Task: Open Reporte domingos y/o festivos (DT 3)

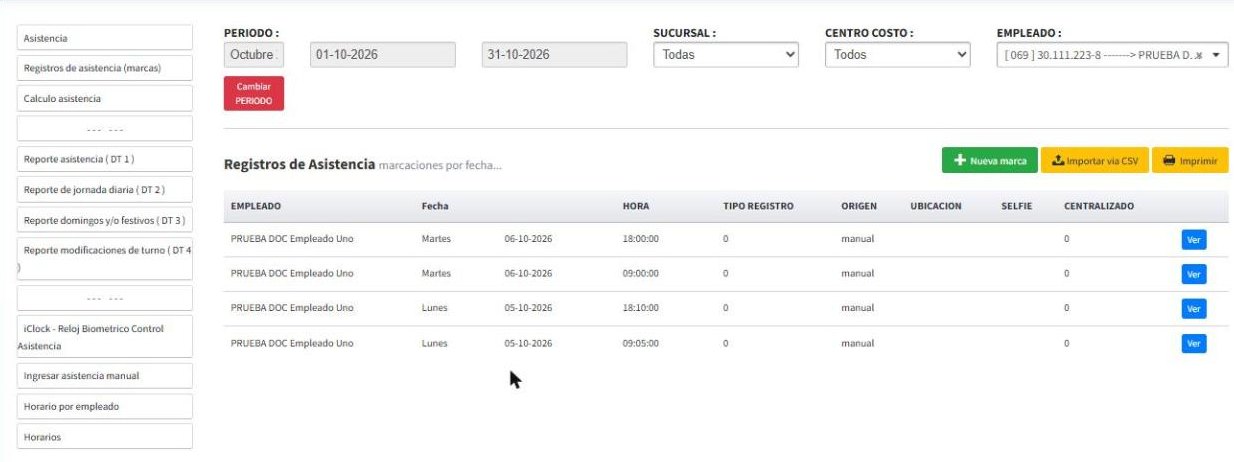Action: click(x=105, y=220)
